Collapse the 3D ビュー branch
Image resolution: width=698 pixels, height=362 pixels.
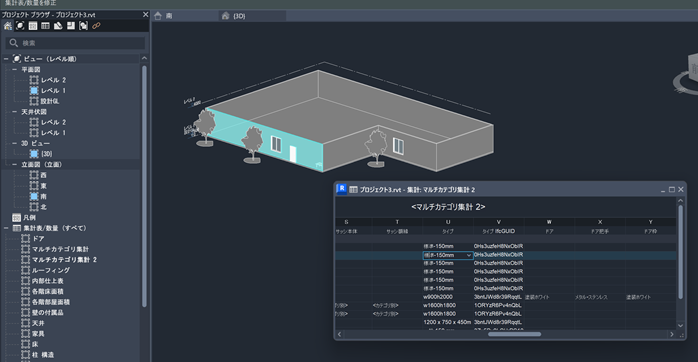[x=15, y=143]
